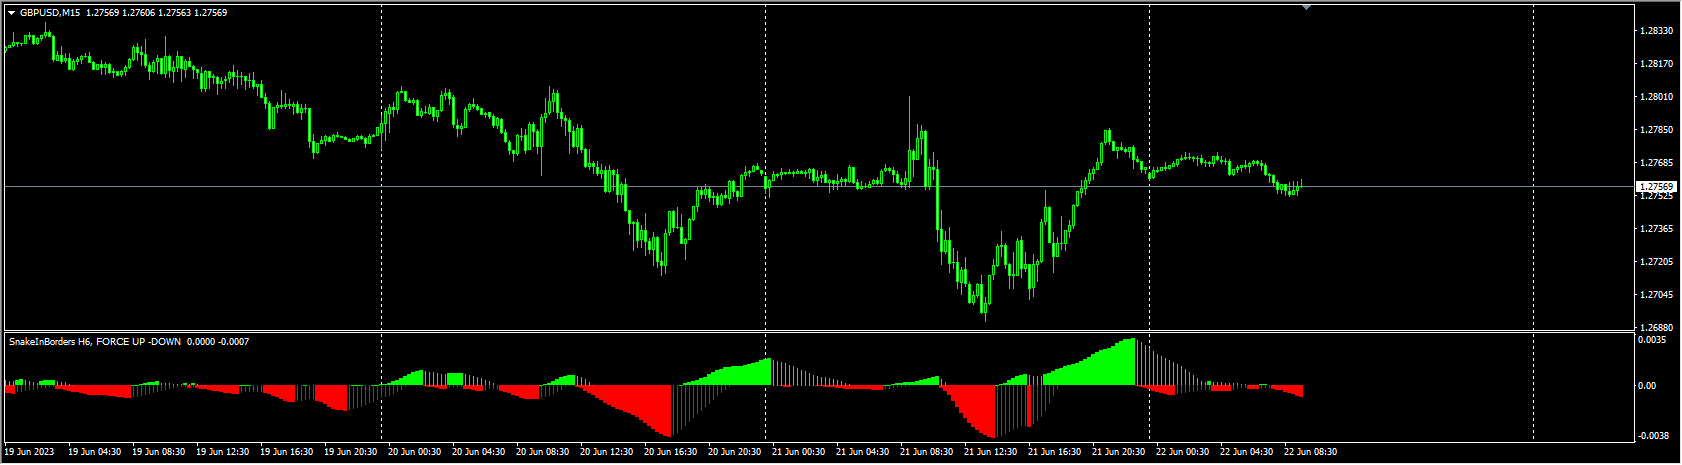Click the 20 Jun 16:30 time label
Image resolution: width=1682 pixels, height=465 pixels.
tap(671, 452)
